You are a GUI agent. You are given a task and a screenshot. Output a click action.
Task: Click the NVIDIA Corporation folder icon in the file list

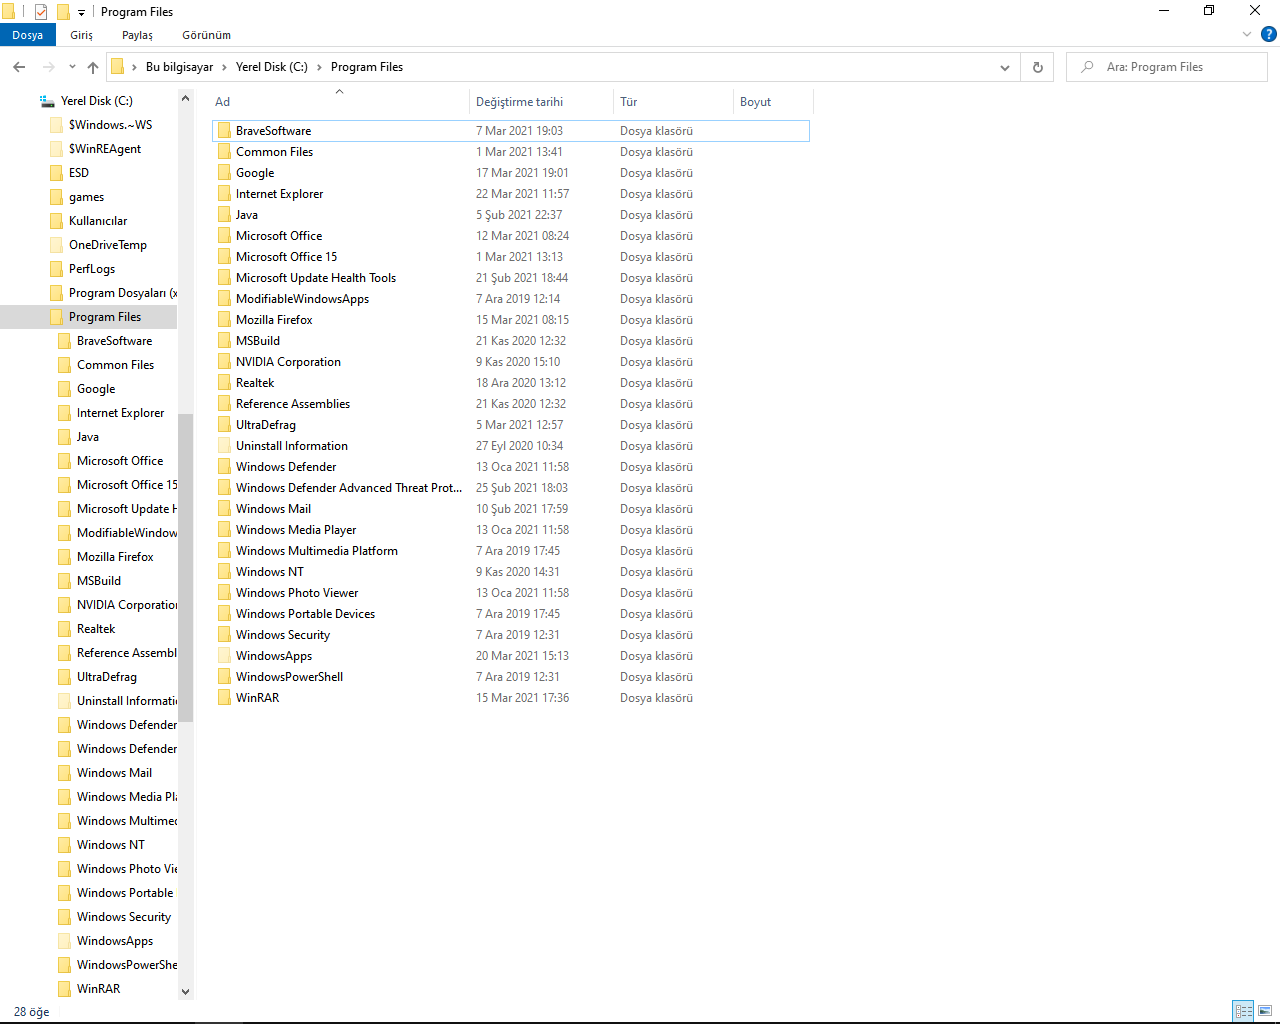(224, 362)
